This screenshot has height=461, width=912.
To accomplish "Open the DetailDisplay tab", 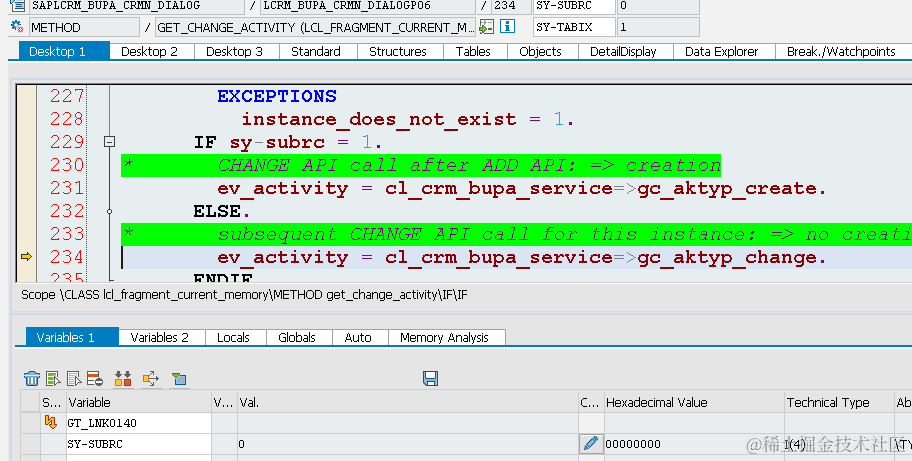I will [x=623, y=51].
